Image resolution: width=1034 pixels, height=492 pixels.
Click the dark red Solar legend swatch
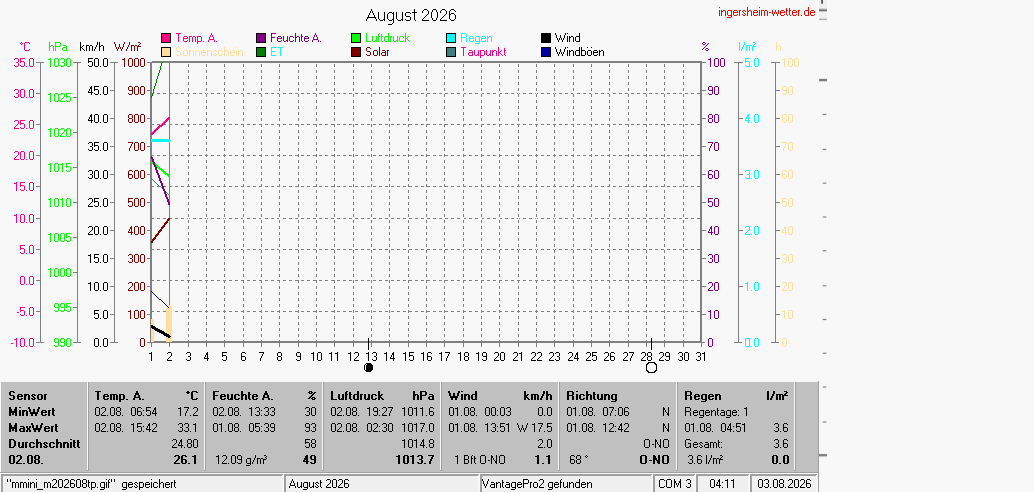point(356,51)
